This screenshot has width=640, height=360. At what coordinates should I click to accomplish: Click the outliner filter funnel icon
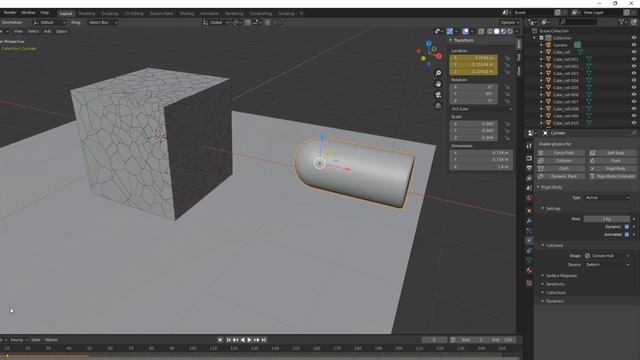(x=621, y=22)
